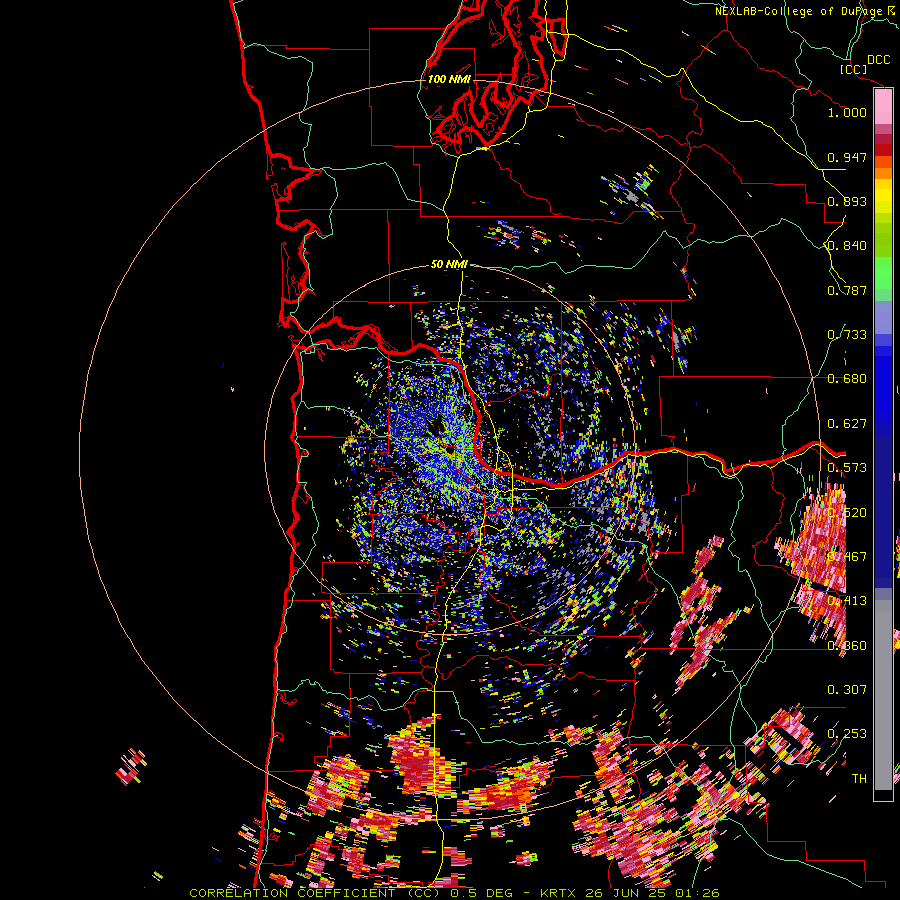The image size is (900, 900).
Task: Click the 50 NMI range ring label
Action: pyautogui.click(x=449, y=264)
